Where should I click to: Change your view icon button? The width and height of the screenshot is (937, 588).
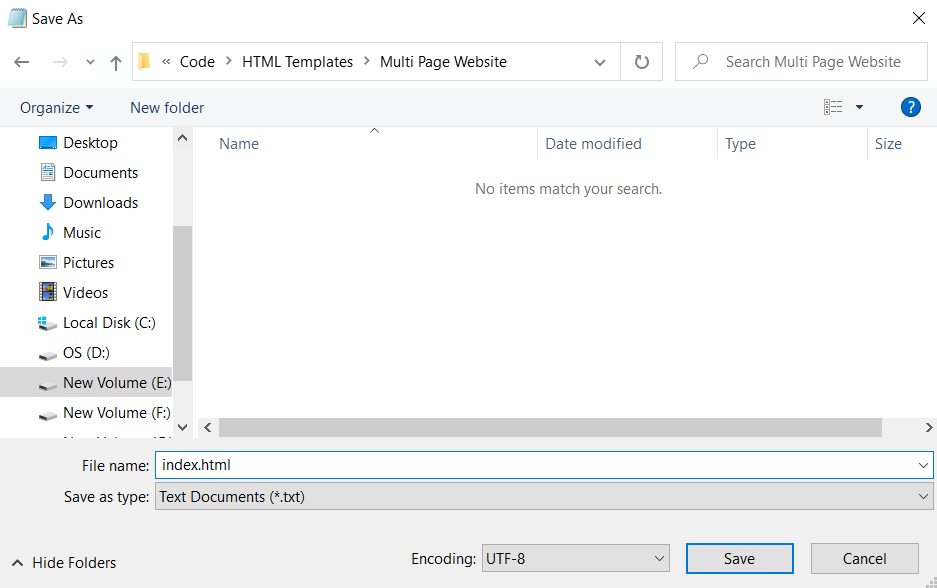click(832, 107)
